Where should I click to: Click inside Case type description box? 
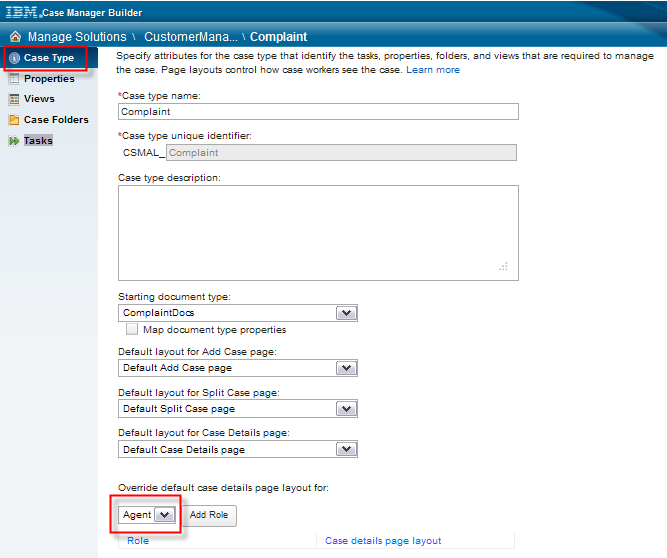[318, 233]
